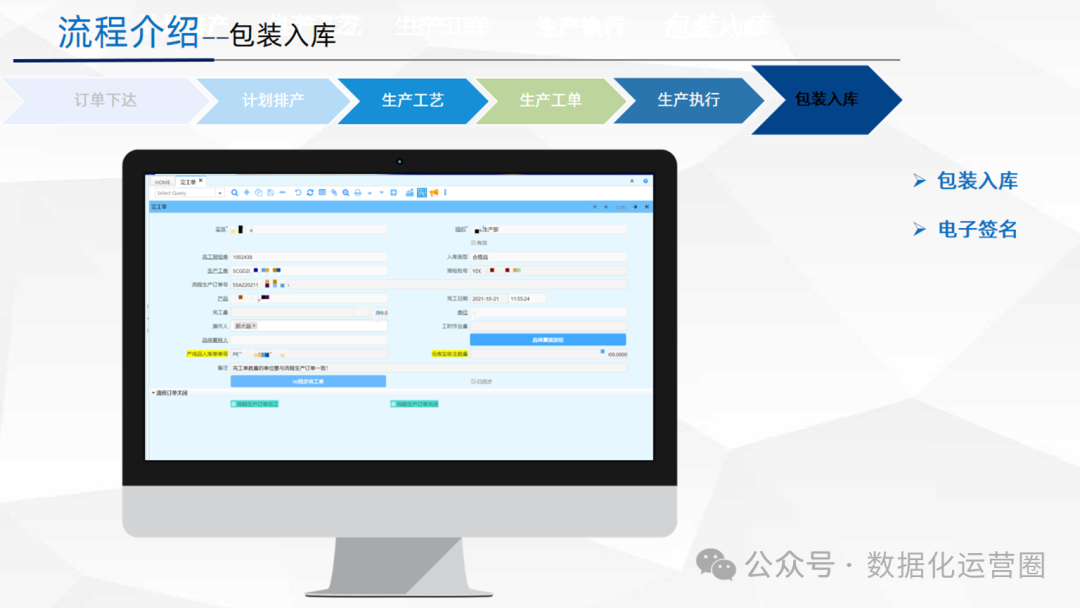This screenshot has height=608, width=1080.
Task: Click the undo arrow icon in toolbar
Action: 298,193
